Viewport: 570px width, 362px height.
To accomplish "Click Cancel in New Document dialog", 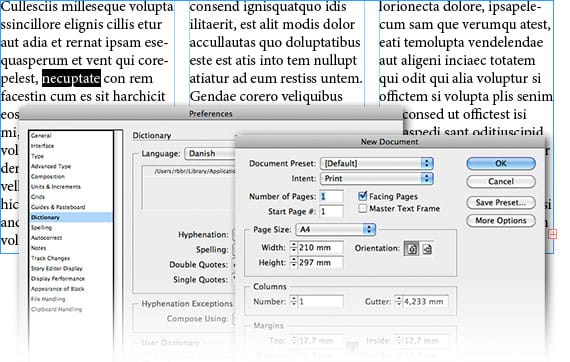I will point(501,181).
